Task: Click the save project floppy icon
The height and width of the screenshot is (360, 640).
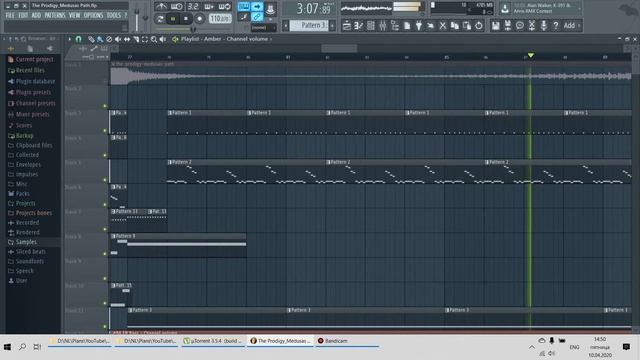Action: coord(496,26)
